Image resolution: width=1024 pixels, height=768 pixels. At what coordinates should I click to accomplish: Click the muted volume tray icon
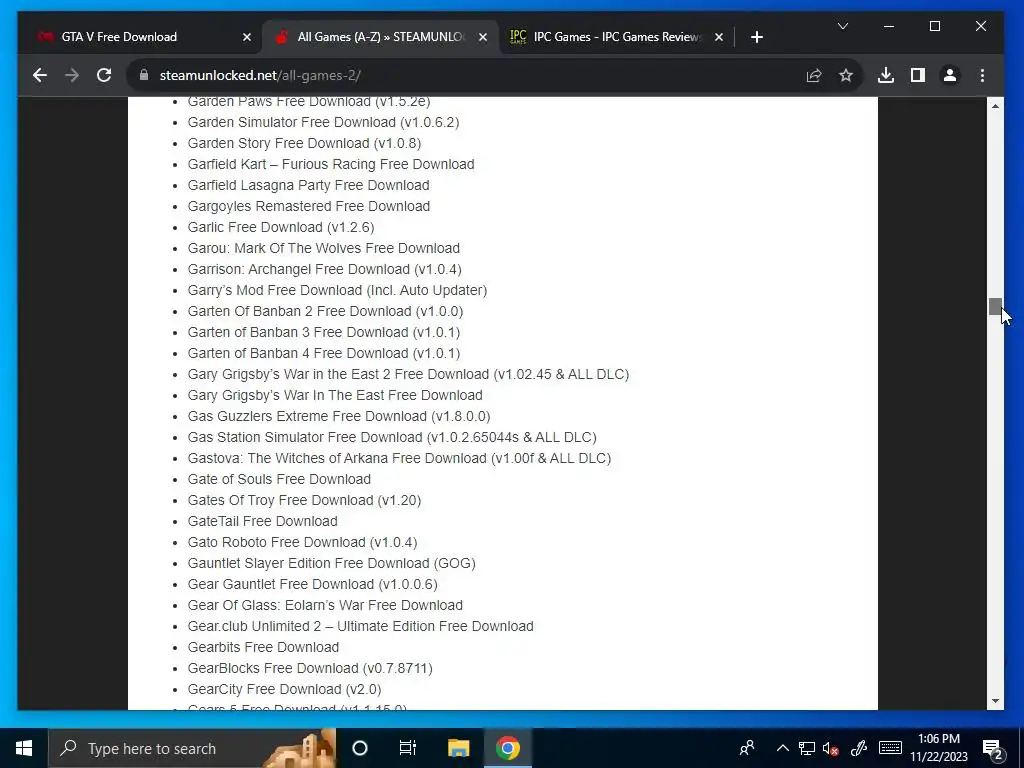(x=831, y=748)
